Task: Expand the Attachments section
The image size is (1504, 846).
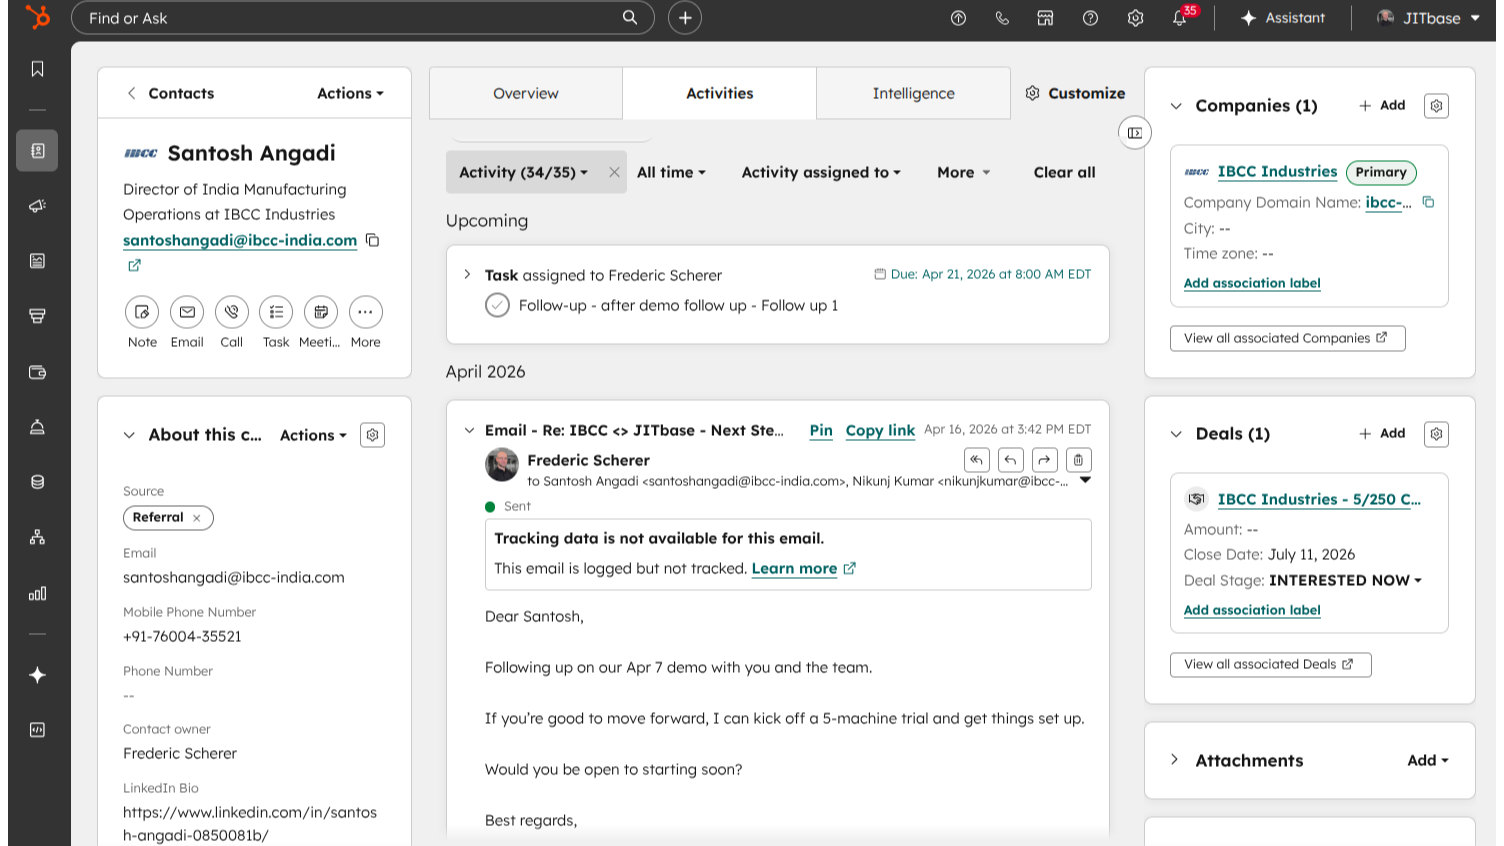Action: [1175, 760]
